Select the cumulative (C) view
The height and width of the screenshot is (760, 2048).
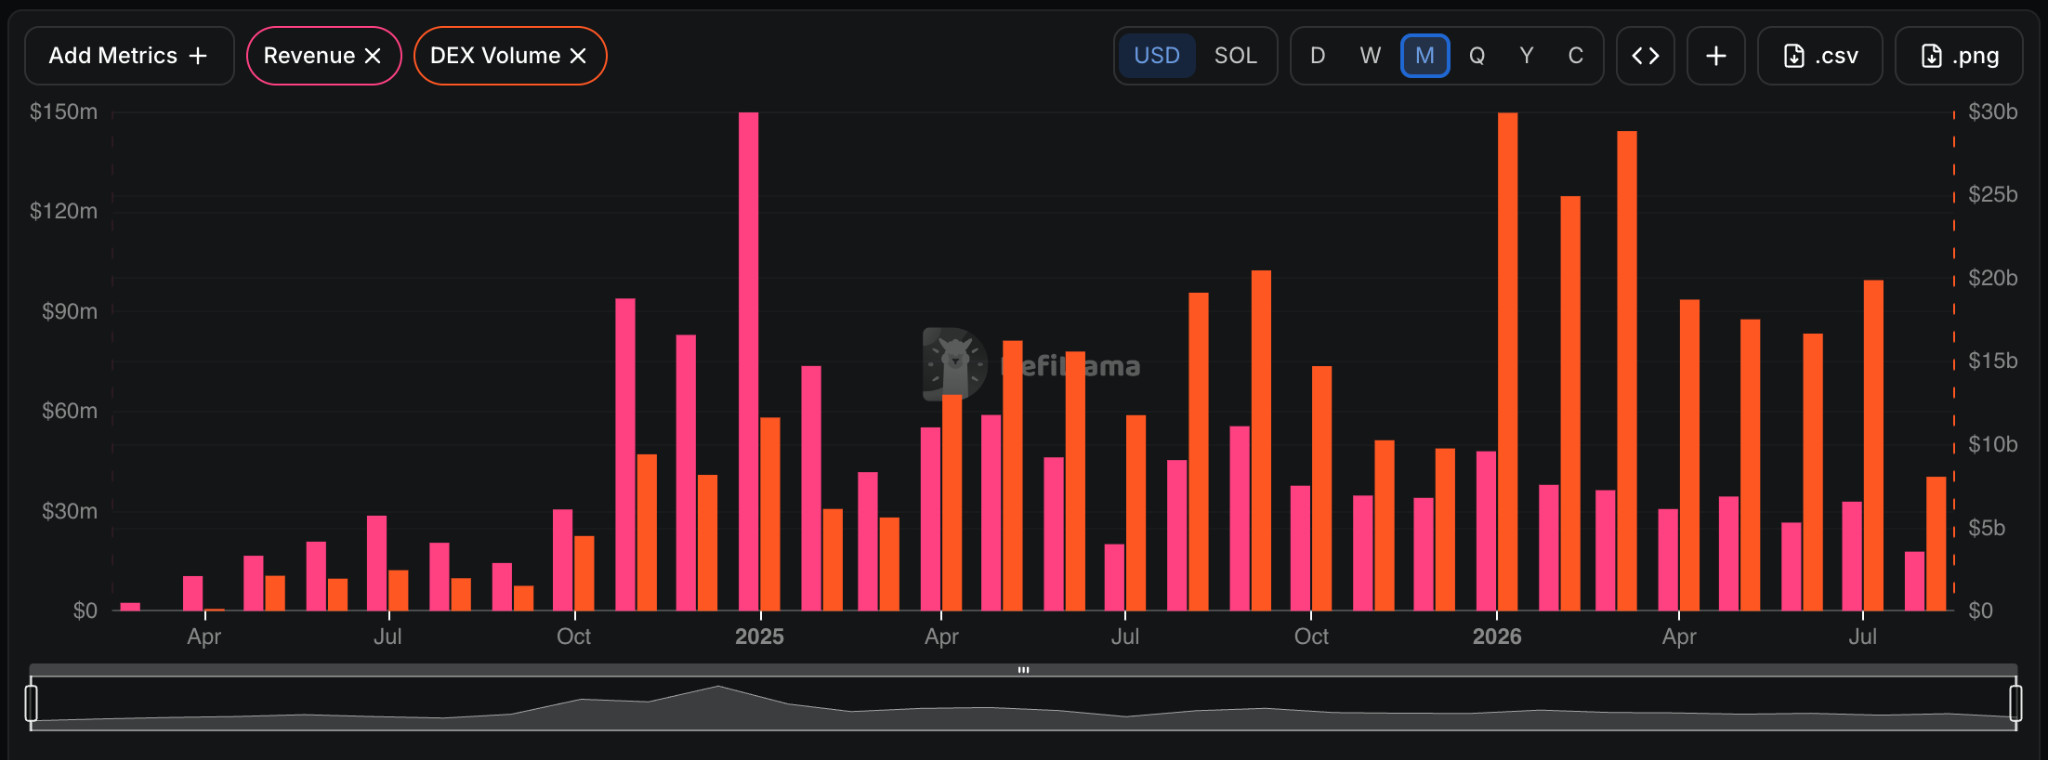click(x=1575, y=56)
